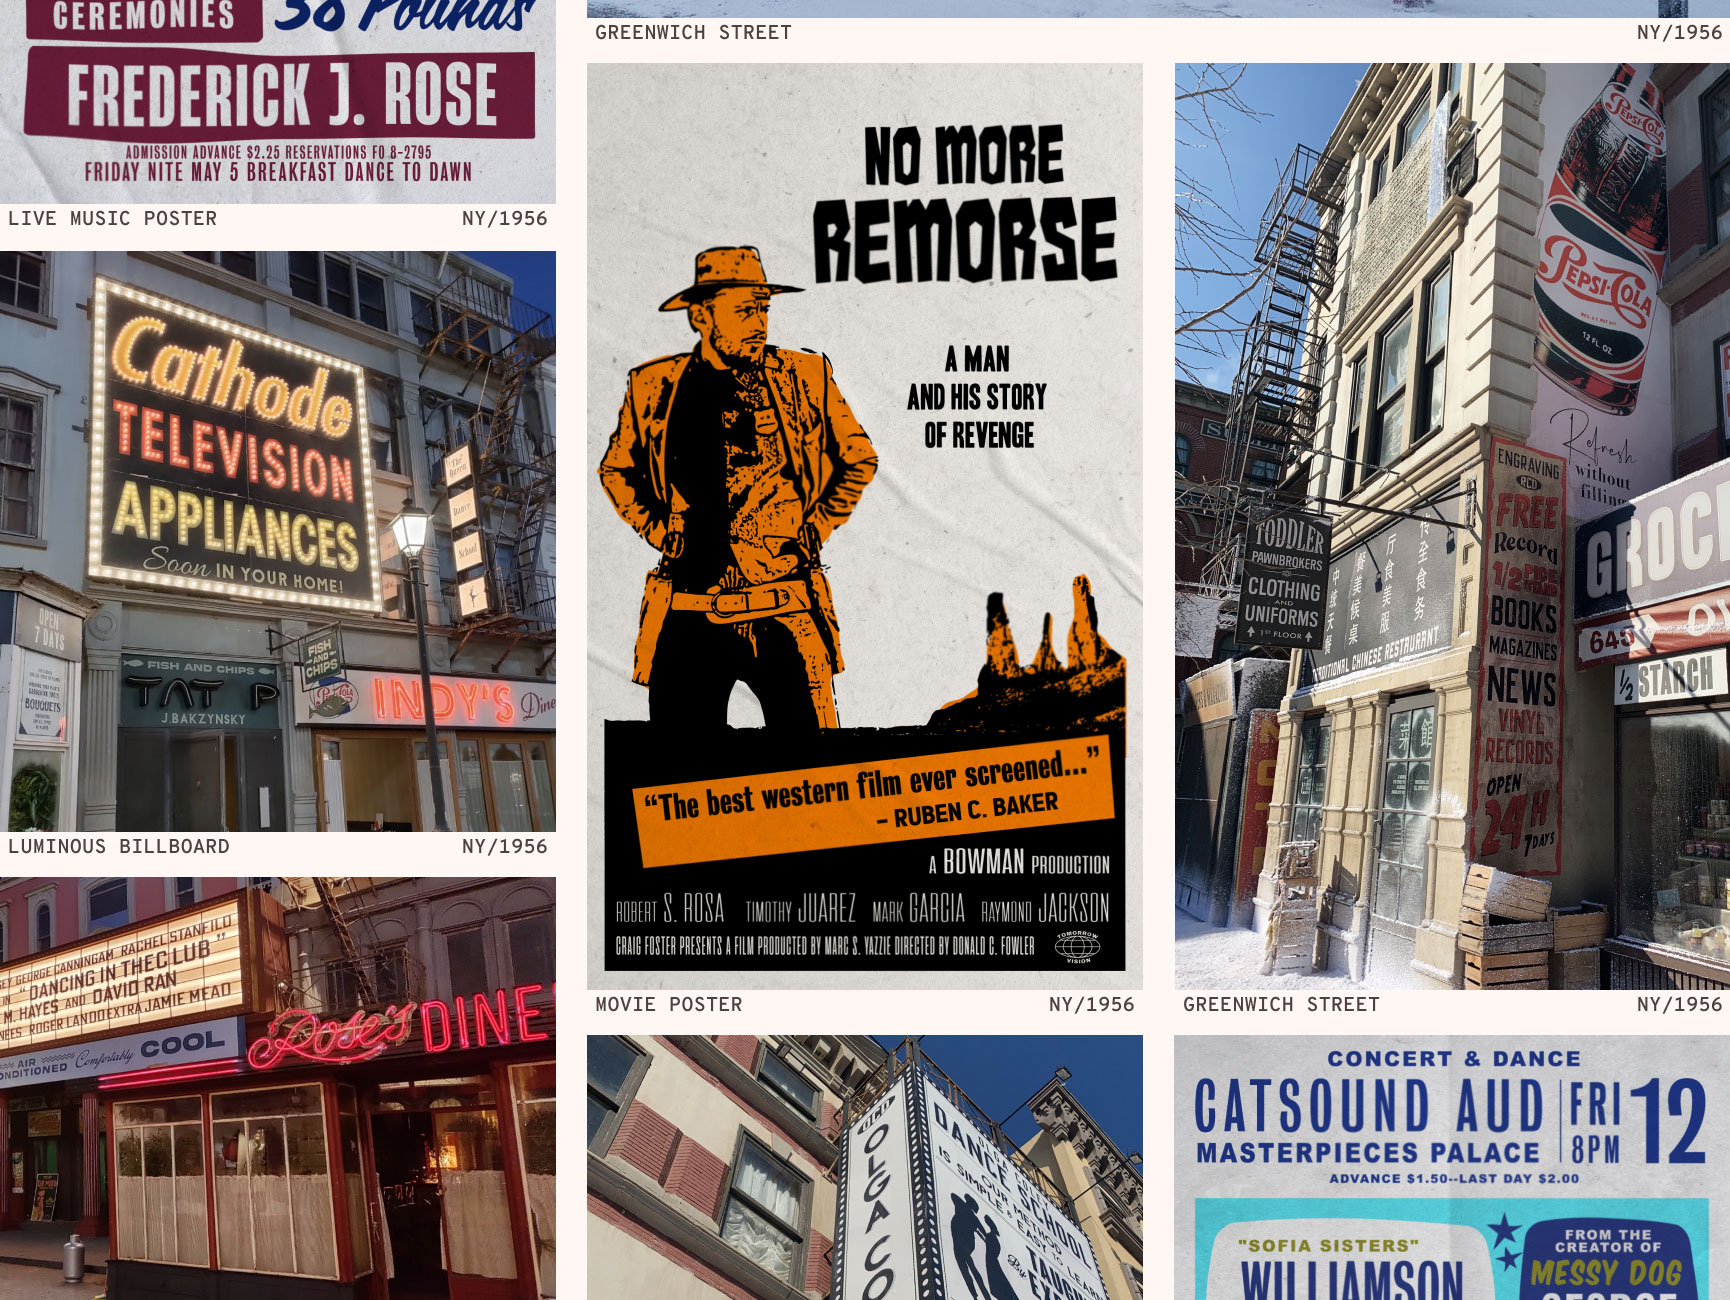Click the 'MOVIE POSTER' caption

[x=669, y=1005]
